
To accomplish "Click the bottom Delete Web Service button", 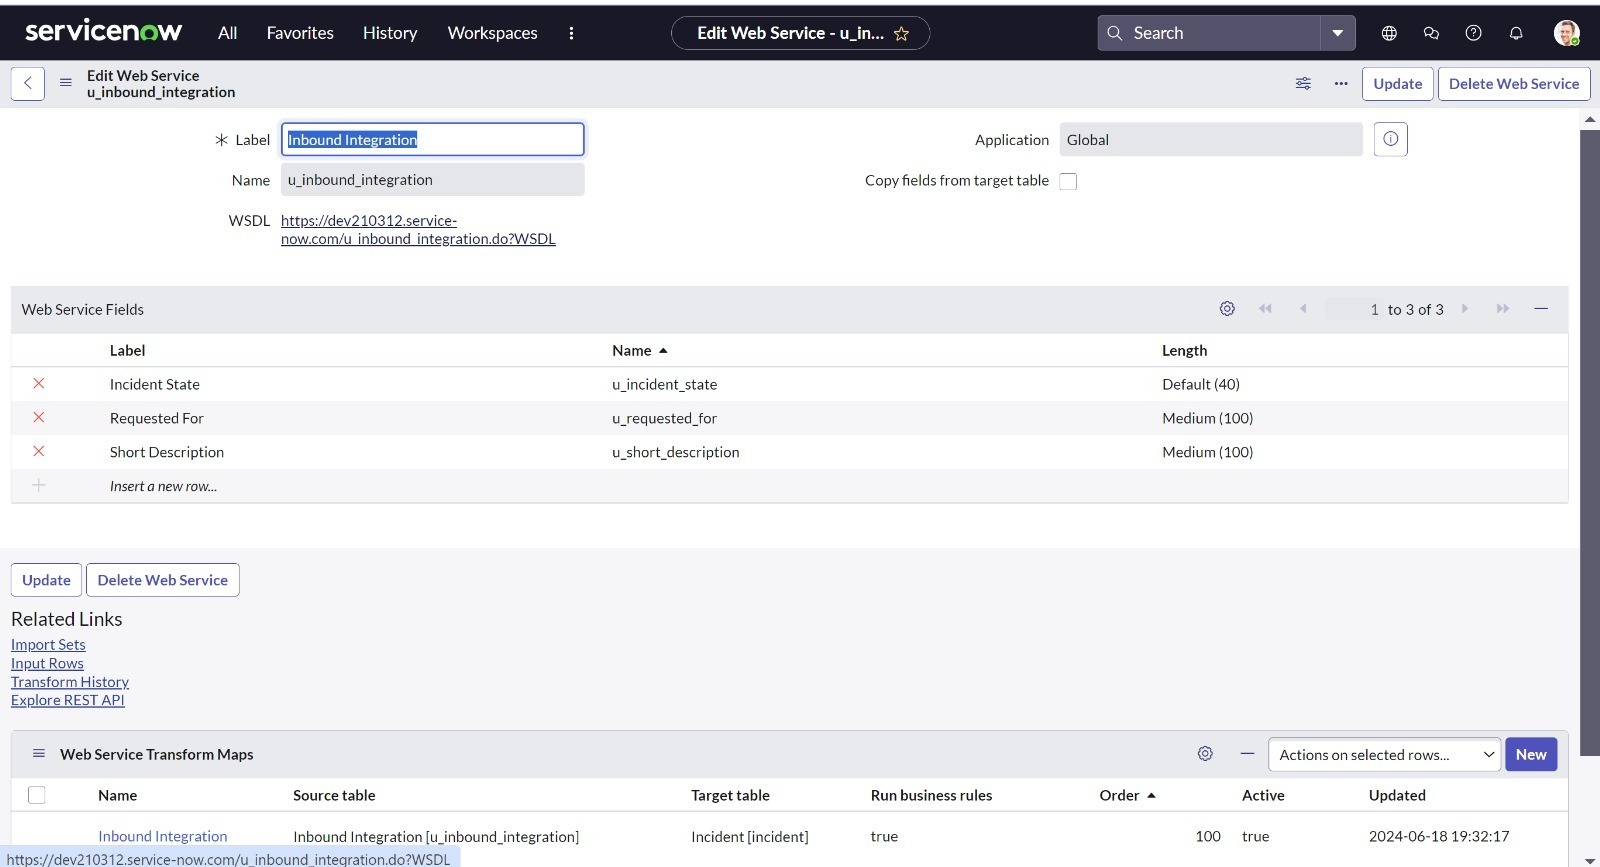I will pyautogui.click(x=162, y=580).
